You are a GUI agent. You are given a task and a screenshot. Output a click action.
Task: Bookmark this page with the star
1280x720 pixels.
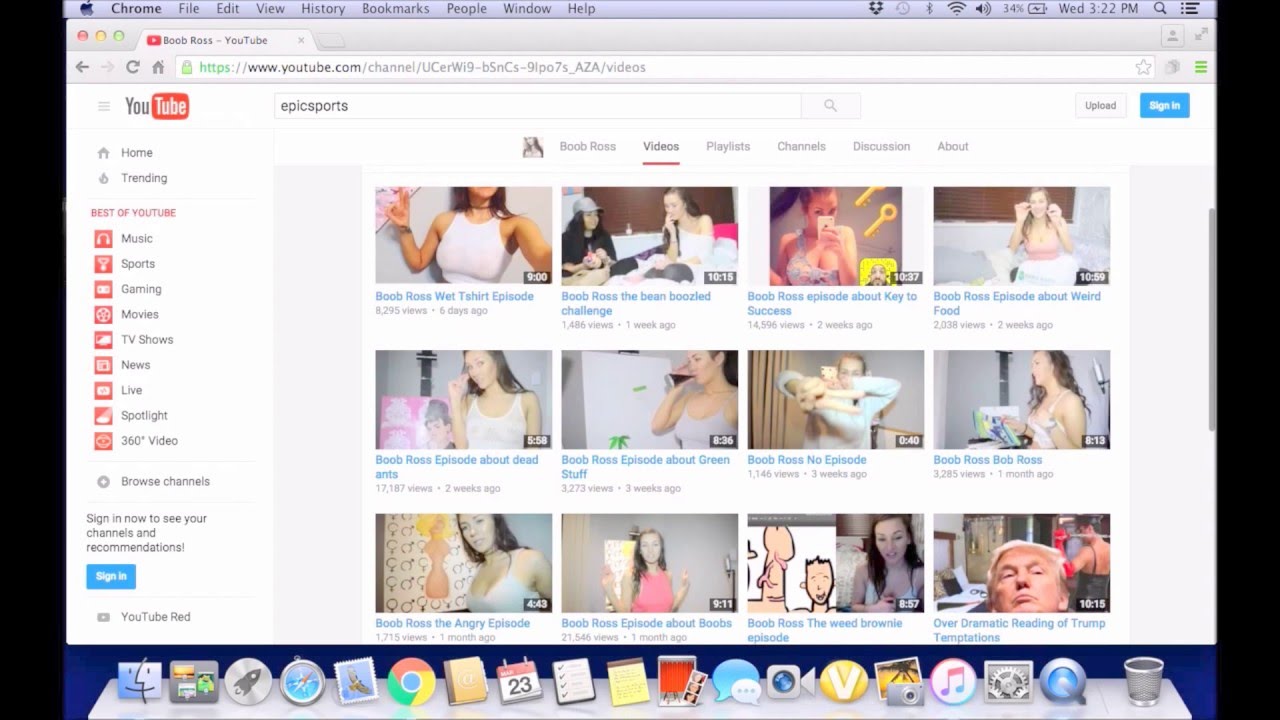[x=1143, y=67]
